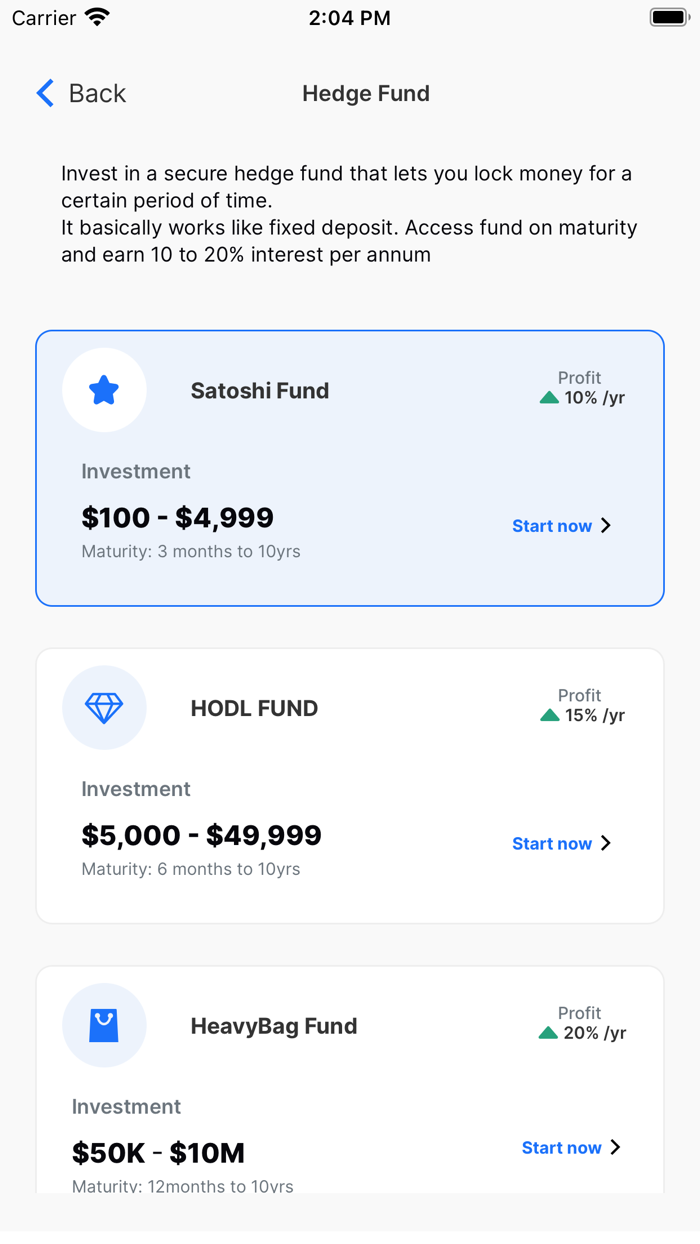The height and width of the screenshot is (1244, 700).
Task: Click the blue back chevron at top left
Action: point(43,92)
